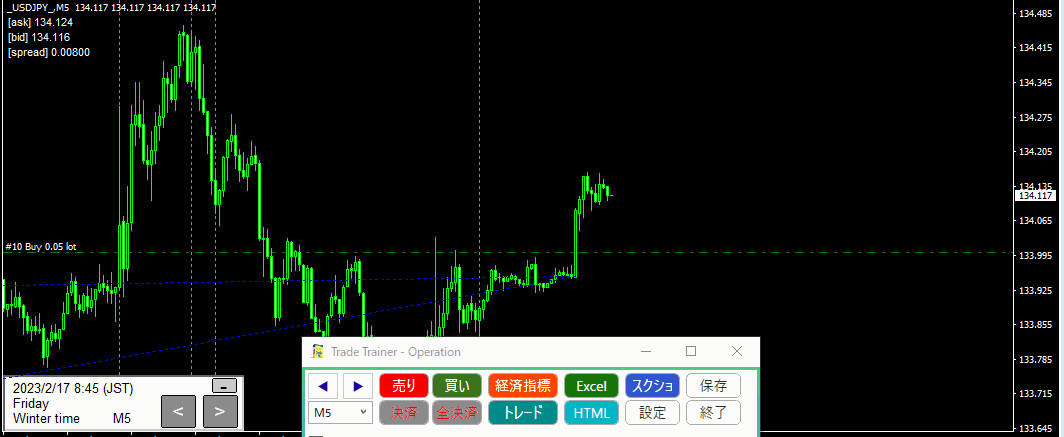Collapse the date info panel
The height and width of the screenshot is (437, 1064).
[225, 386]
